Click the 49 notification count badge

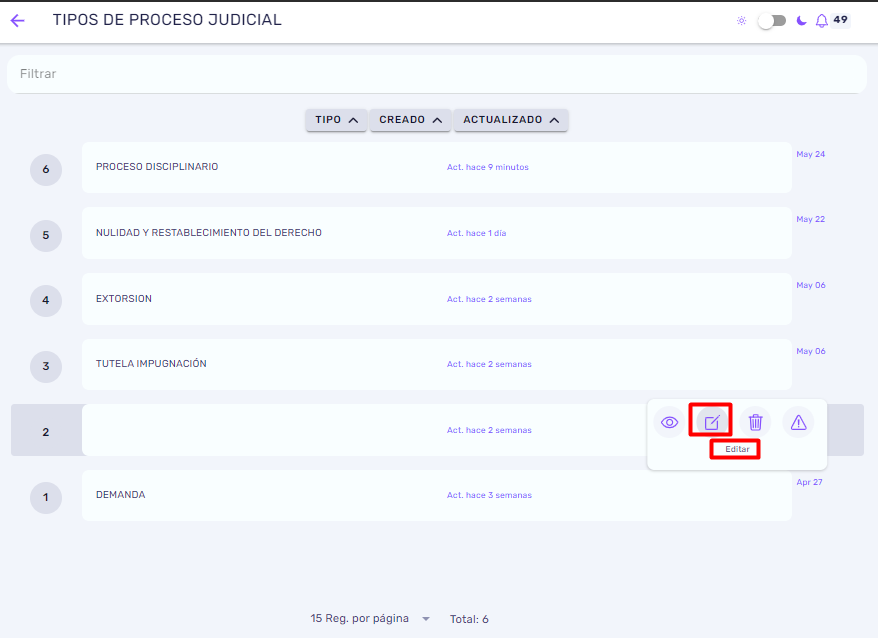(x=840, y=20)
